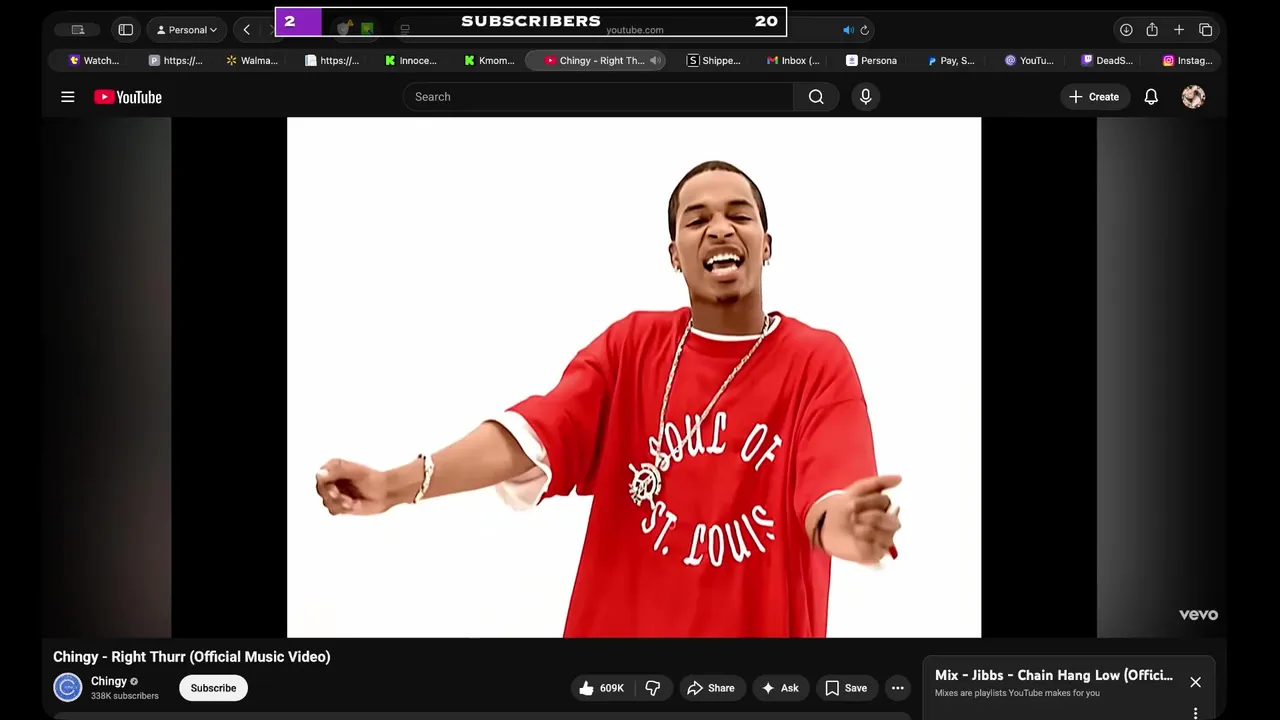This screenshot has height=720, width=1280.
Task: Switch to the Instagram tab
Action: coord(1187,61)
